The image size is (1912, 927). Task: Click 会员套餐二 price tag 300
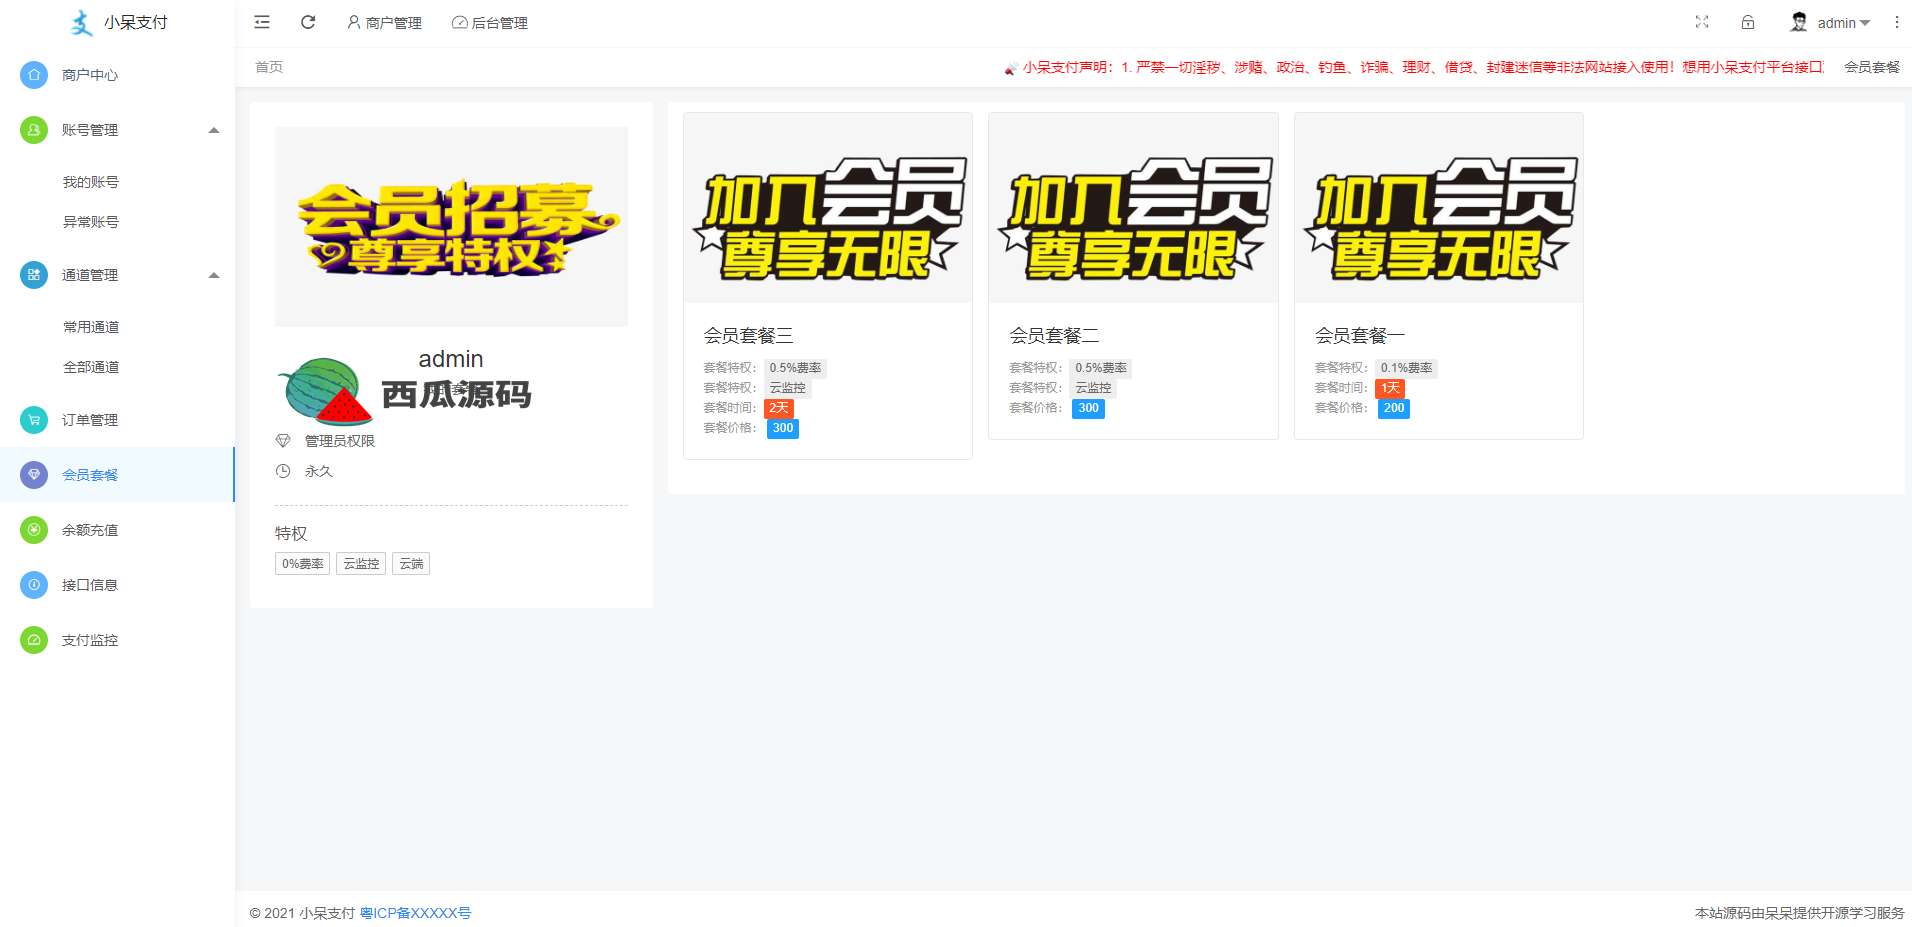(x=1089, y=408)
